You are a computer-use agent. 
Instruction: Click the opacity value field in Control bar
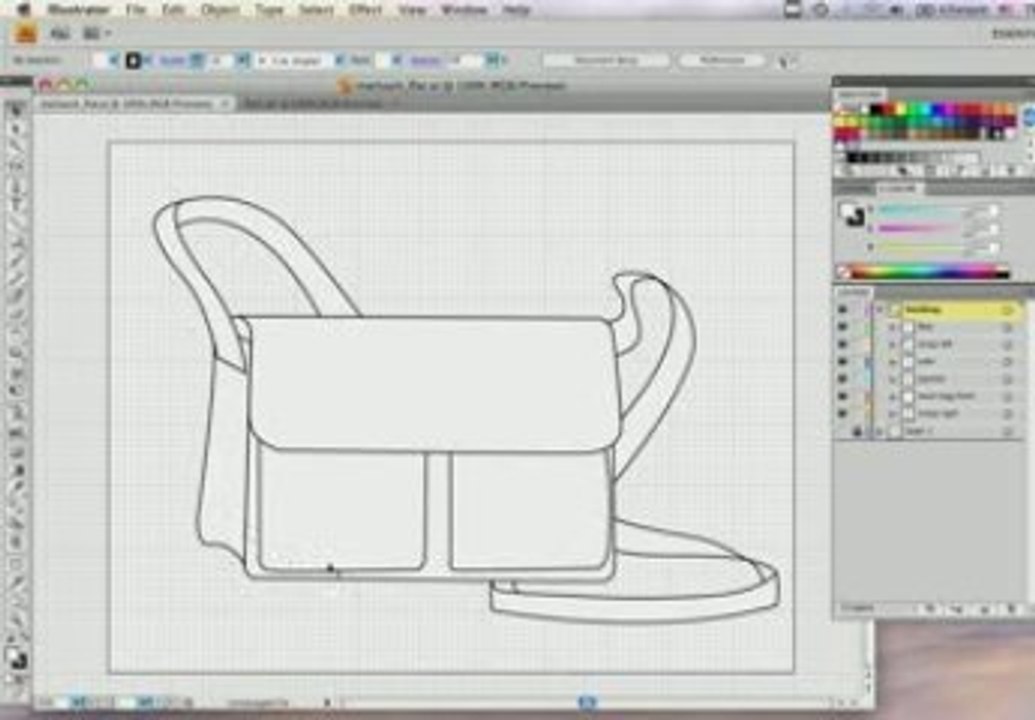469,60
